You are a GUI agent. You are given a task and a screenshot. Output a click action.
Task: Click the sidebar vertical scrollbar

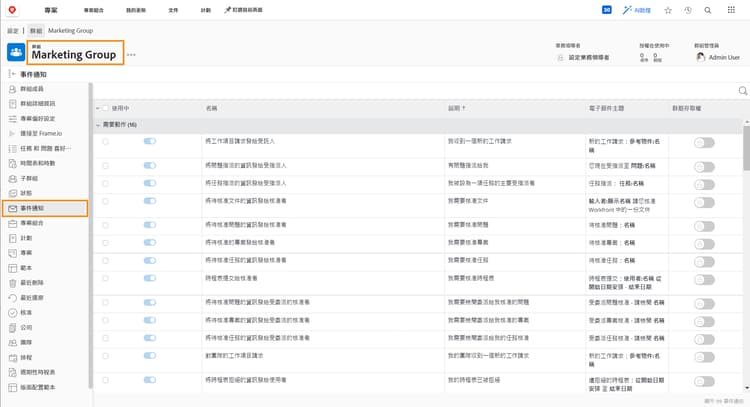[90, 234]
